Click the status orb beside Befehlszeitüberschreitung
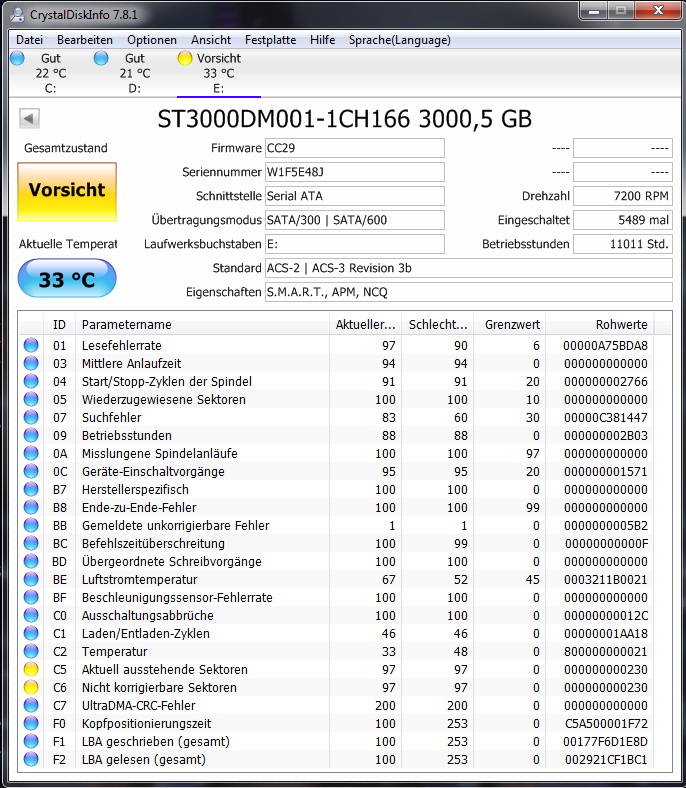The height and width of the screenshot is (788, 686). pyautogui.click(x=31, y=544)
